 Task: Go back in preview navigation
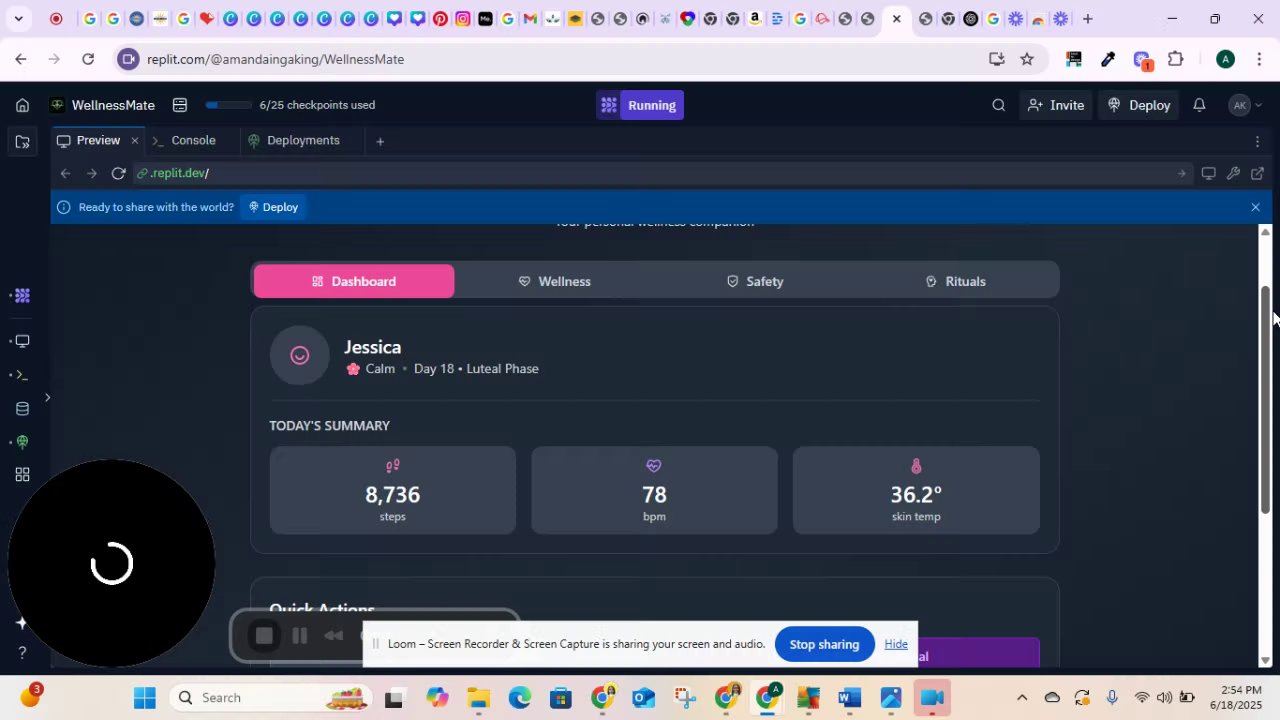coord(65,173)
